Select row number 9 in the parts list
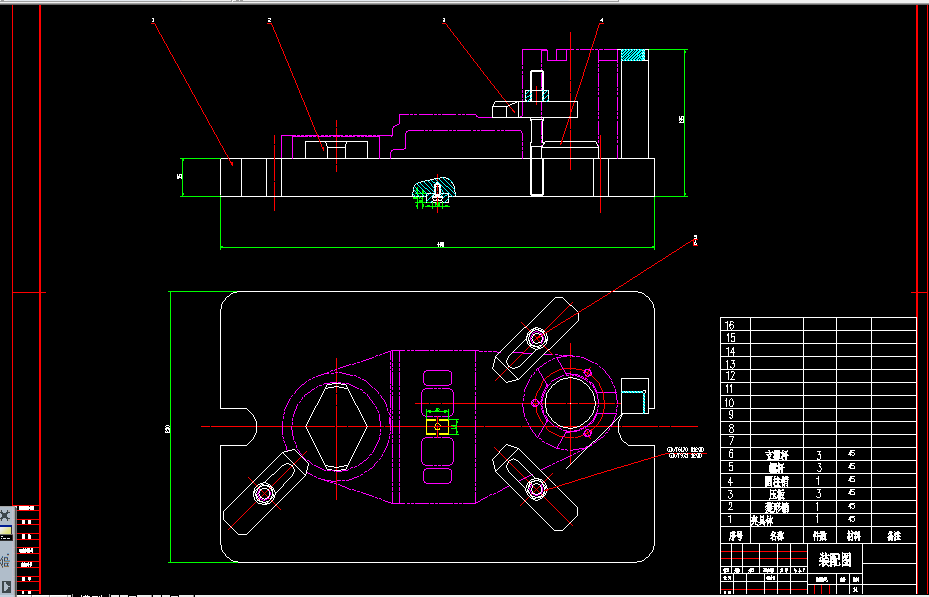Image resolution: width=929 pixels, height=597 pixels. pos(731,415)
